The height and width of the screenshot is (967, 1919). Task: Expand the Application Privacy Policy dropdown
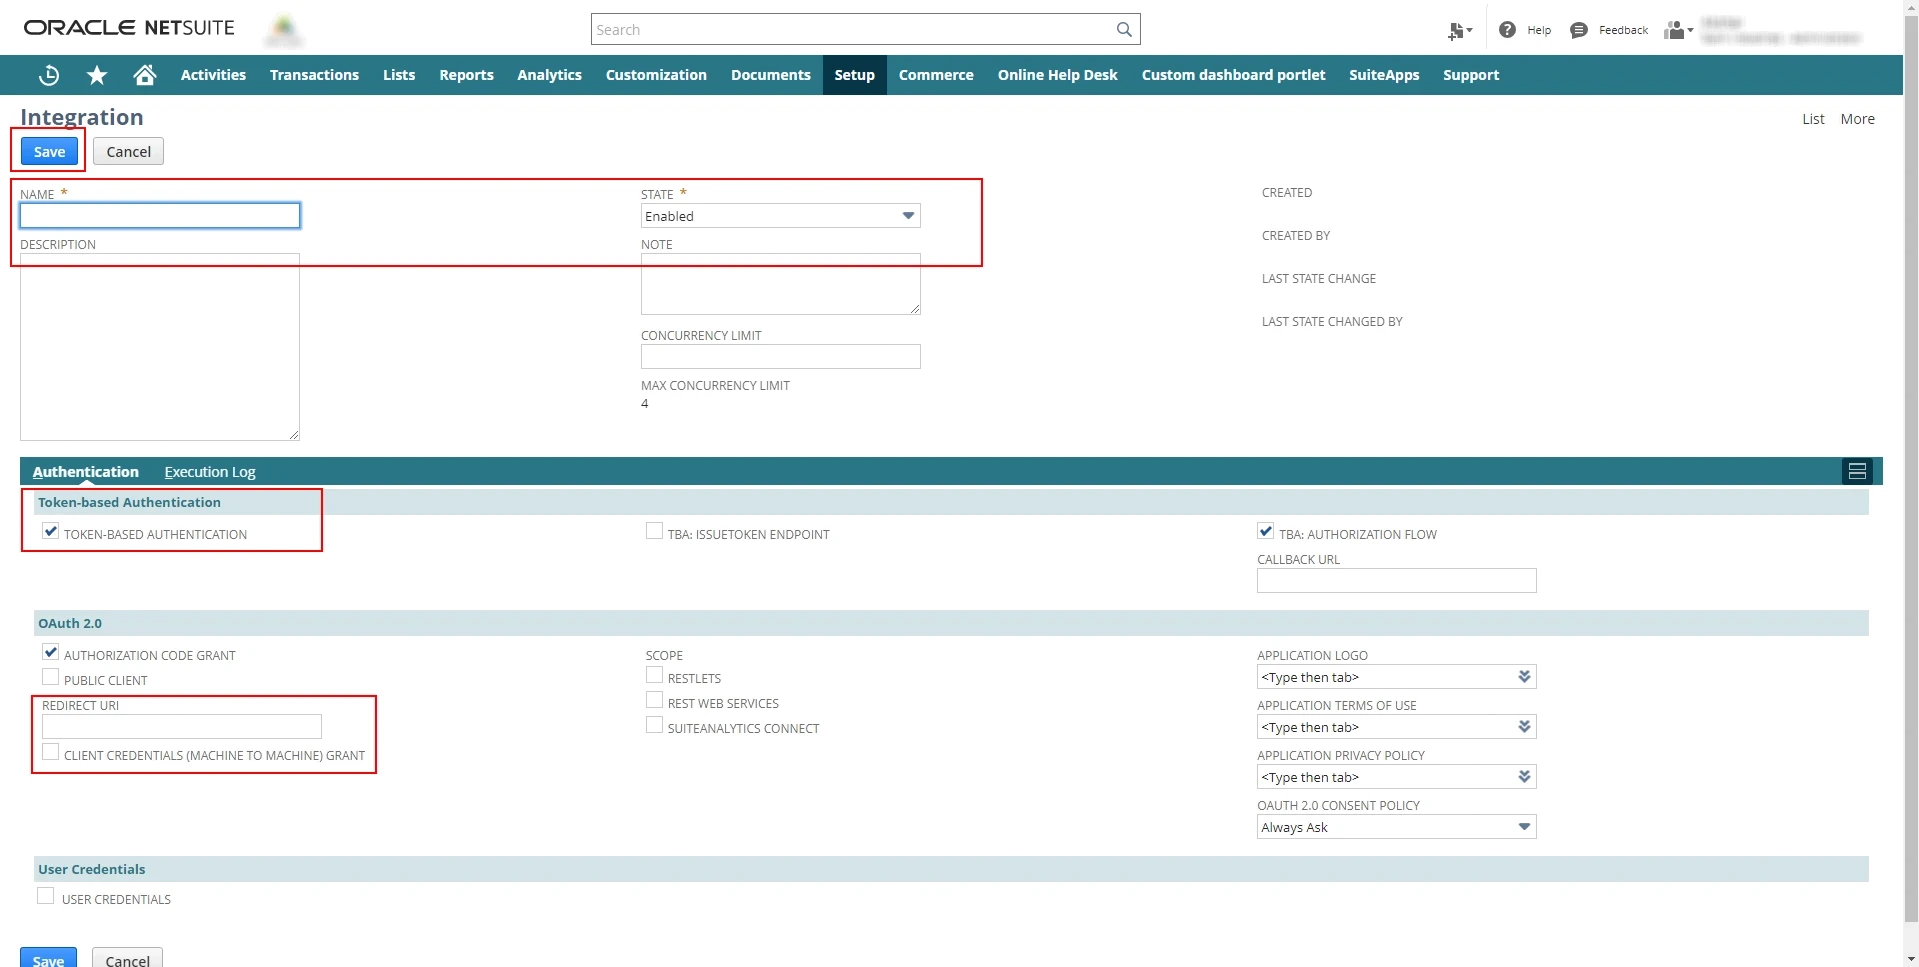coord(1524,777)
